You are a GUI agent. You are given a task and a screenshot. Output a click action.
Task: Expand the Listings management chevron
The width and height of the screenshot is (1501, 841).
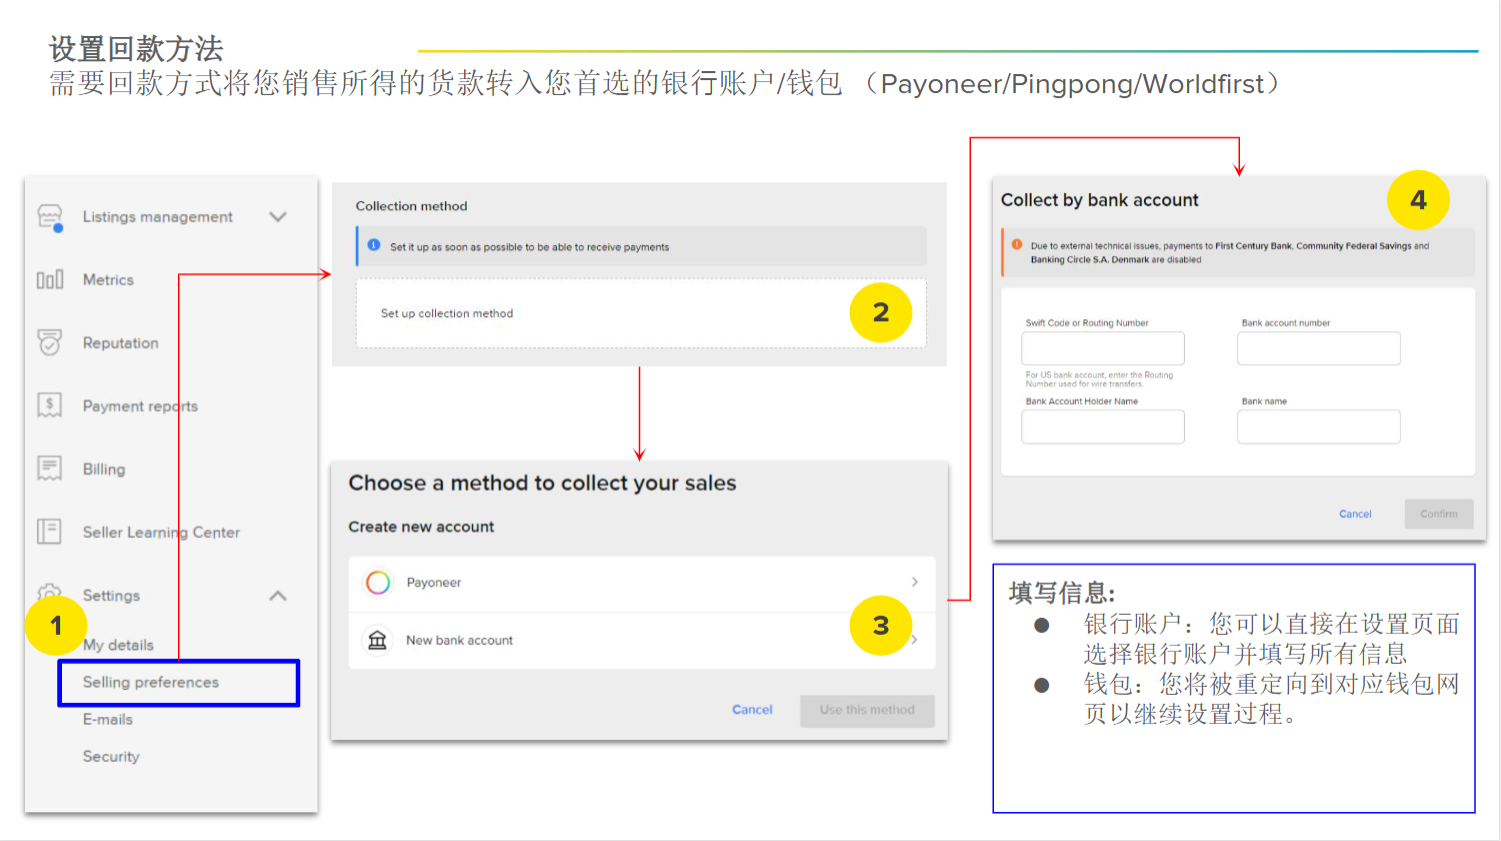point(278,217)
